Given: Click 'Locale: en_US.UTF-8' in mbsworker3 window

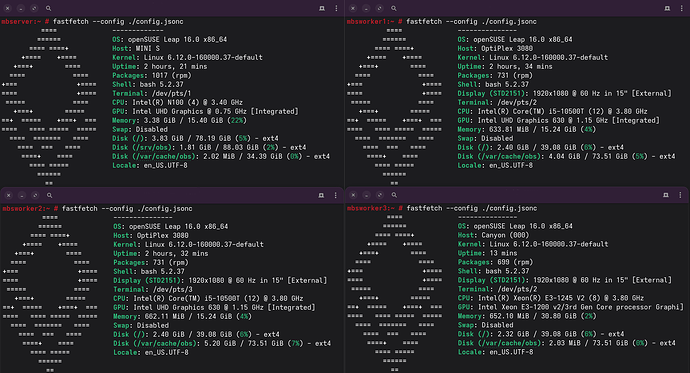Looking at the screenshot, I should click(495, 352).
